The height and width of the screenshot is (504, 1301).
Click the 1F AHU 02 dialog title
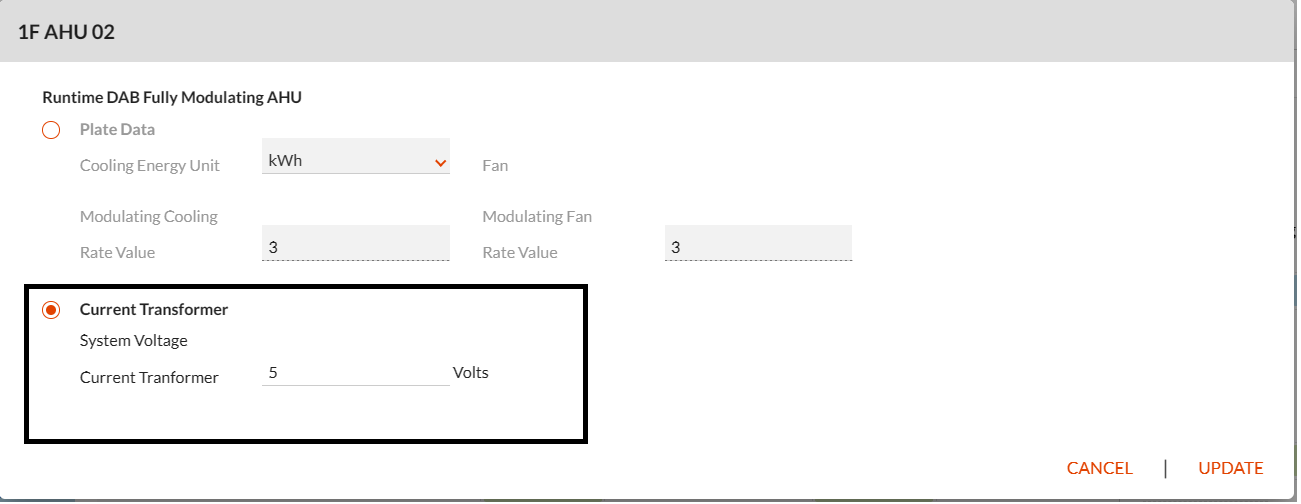(x=66, y=32)
